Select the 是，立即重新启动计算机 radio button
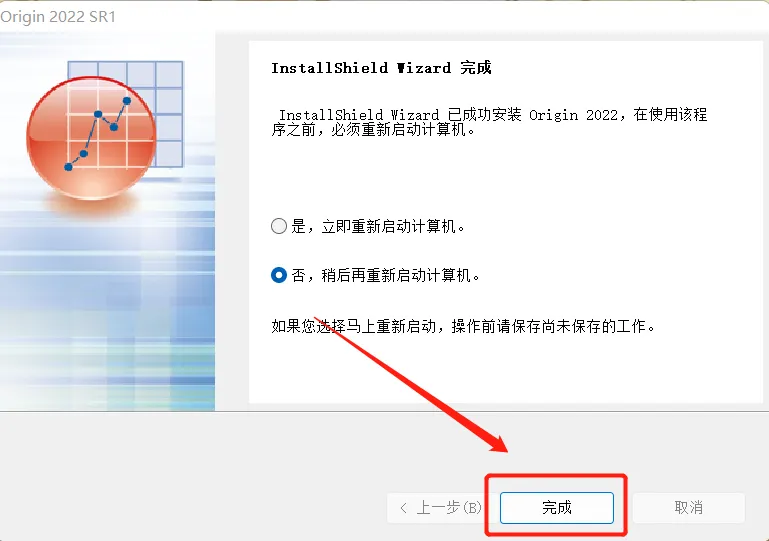The height and width of the screenshot is (541, 769). pos(279,226)
